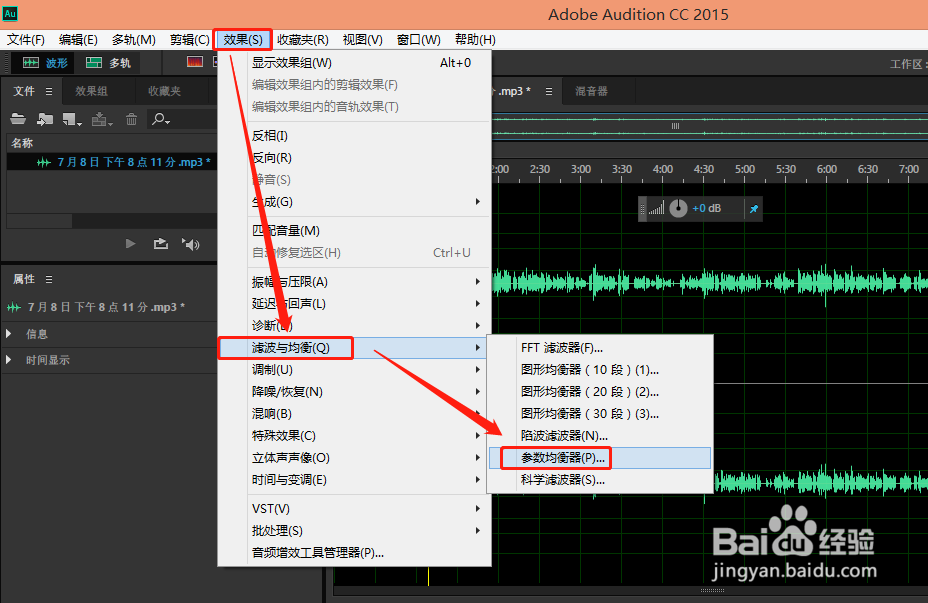The height and width of the screenshot is (603, 928).
Task: Choose 图形均衡器 (10 段) effect
Action: coord(600,370)
